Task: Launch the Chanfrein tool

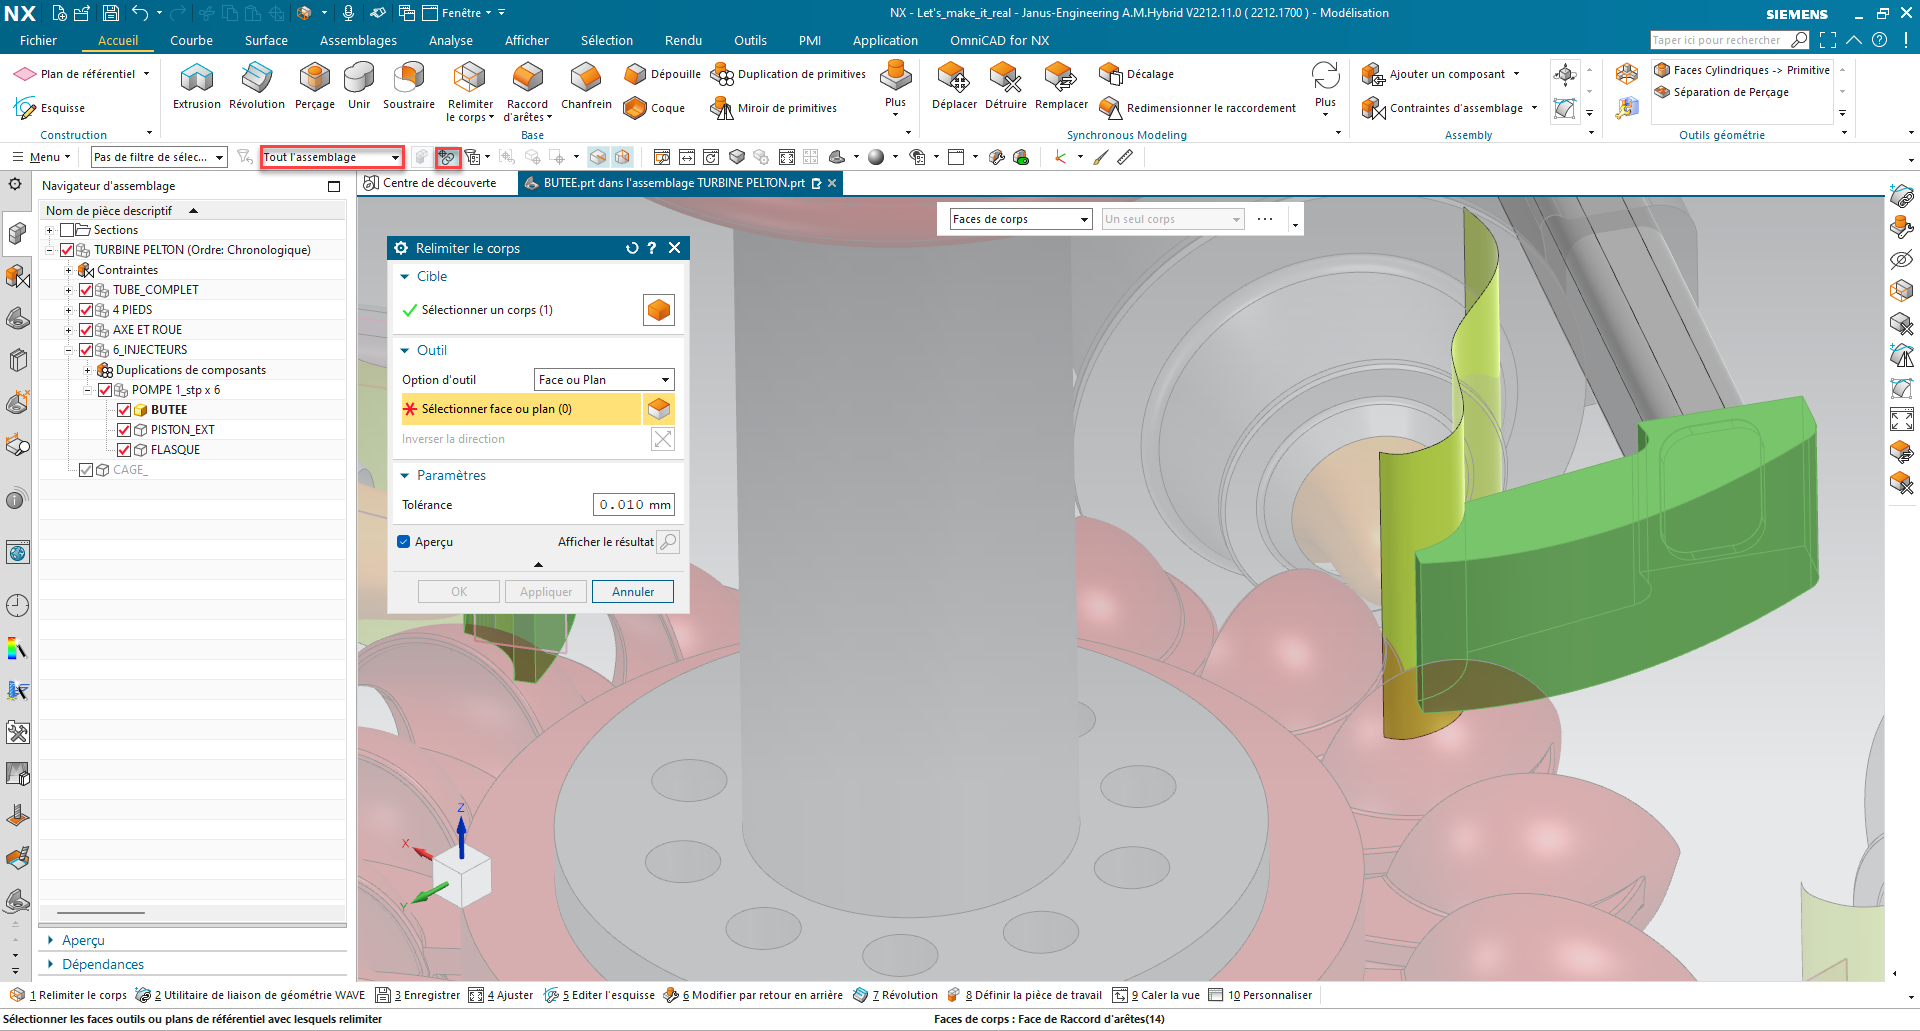Action: tap(586, 86)
